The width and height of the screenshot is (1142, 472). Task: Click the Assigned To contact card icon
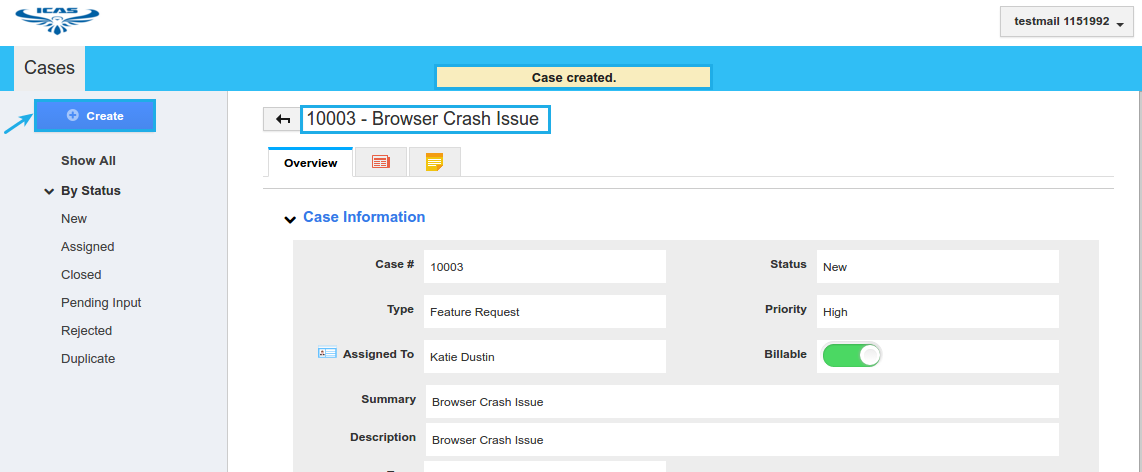click(x=327, y=353)
